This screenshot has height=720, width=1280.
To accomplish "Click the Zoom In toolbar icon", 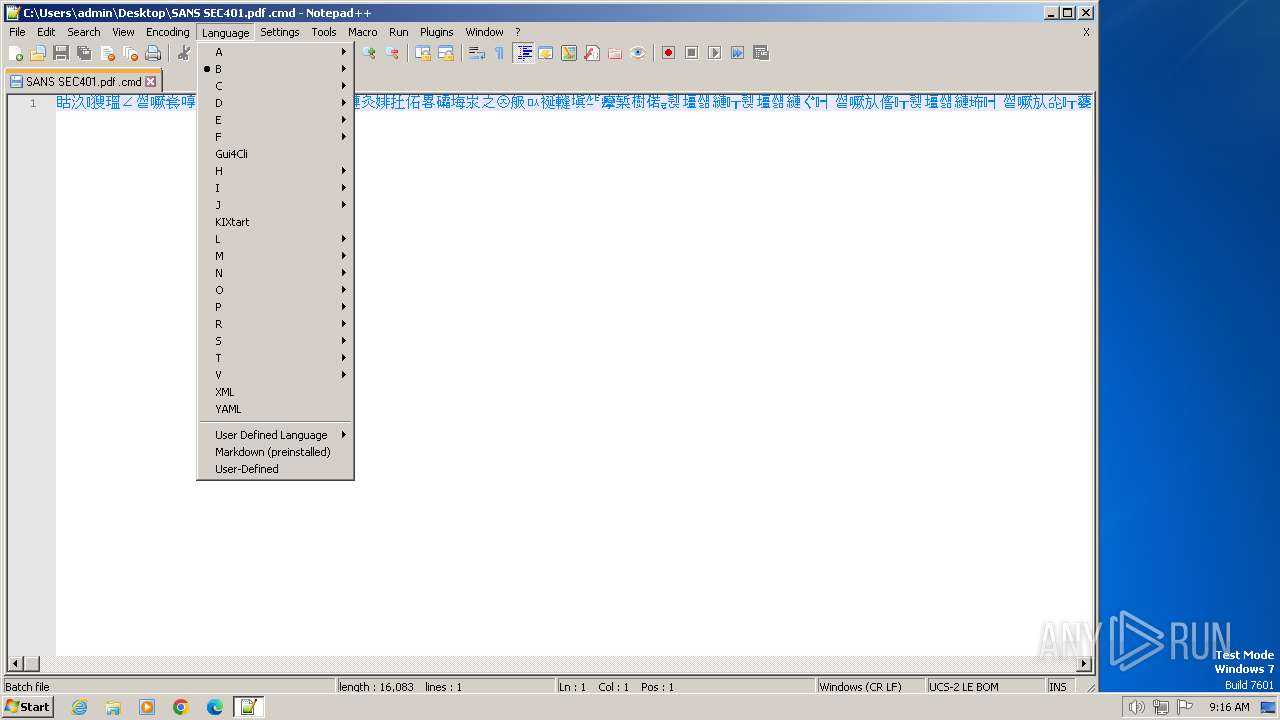I will pos(369,53).
